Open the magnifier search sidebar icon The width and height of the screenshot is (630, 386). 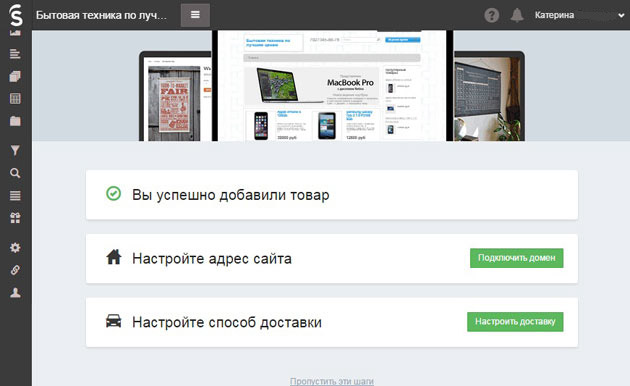point(15,173)
